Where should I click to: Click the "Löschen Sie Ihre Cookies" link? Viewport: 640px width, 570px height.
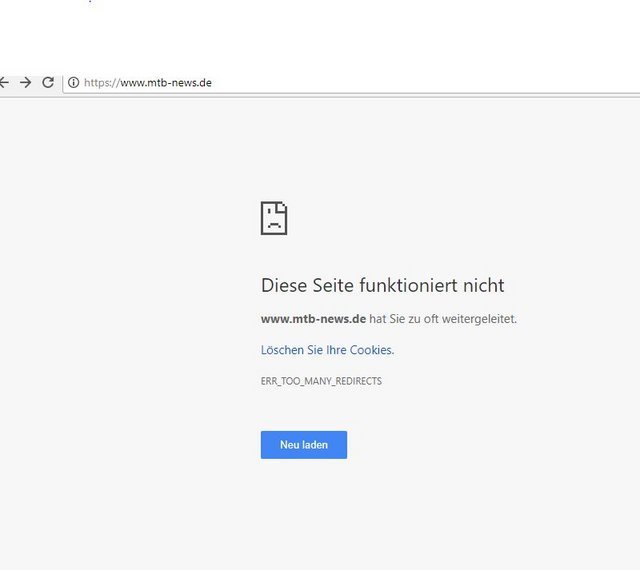pos(327,350)
